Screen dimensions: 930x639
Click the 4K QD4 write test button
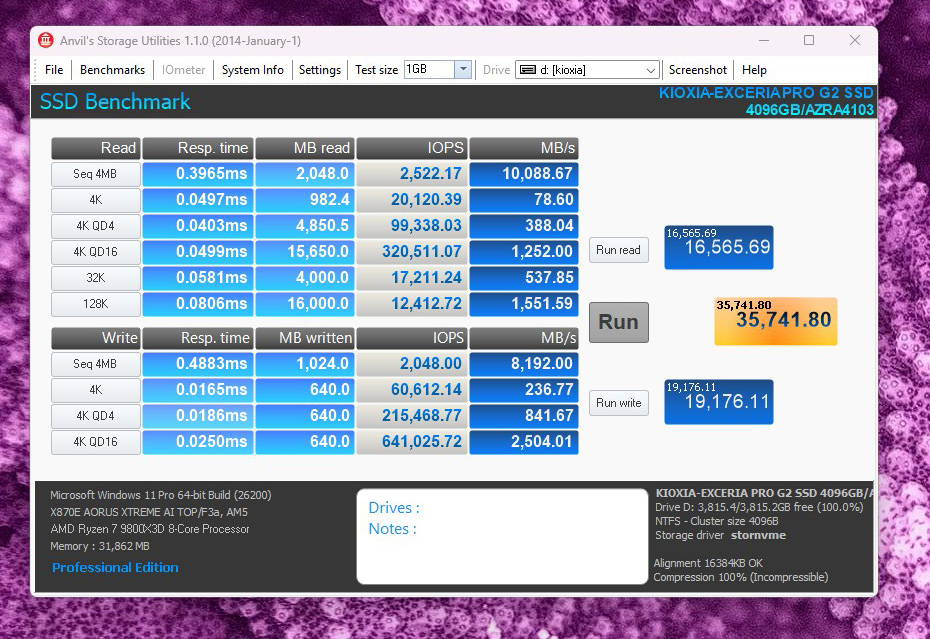96,416
